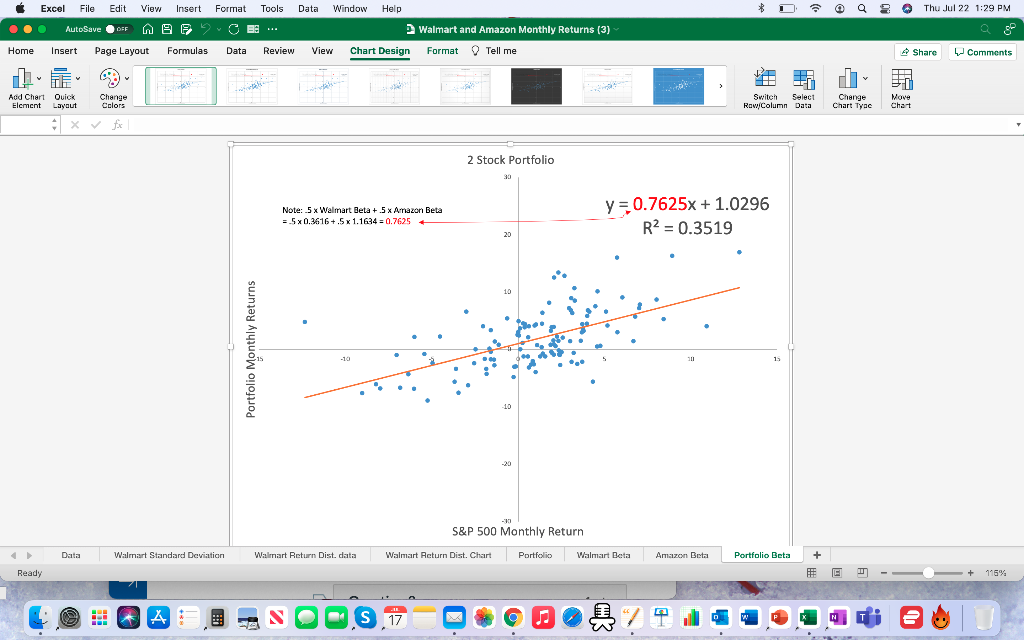Click the Move Chart icon
This screenshot has height=640, width=1024.
tap(901, 80)
